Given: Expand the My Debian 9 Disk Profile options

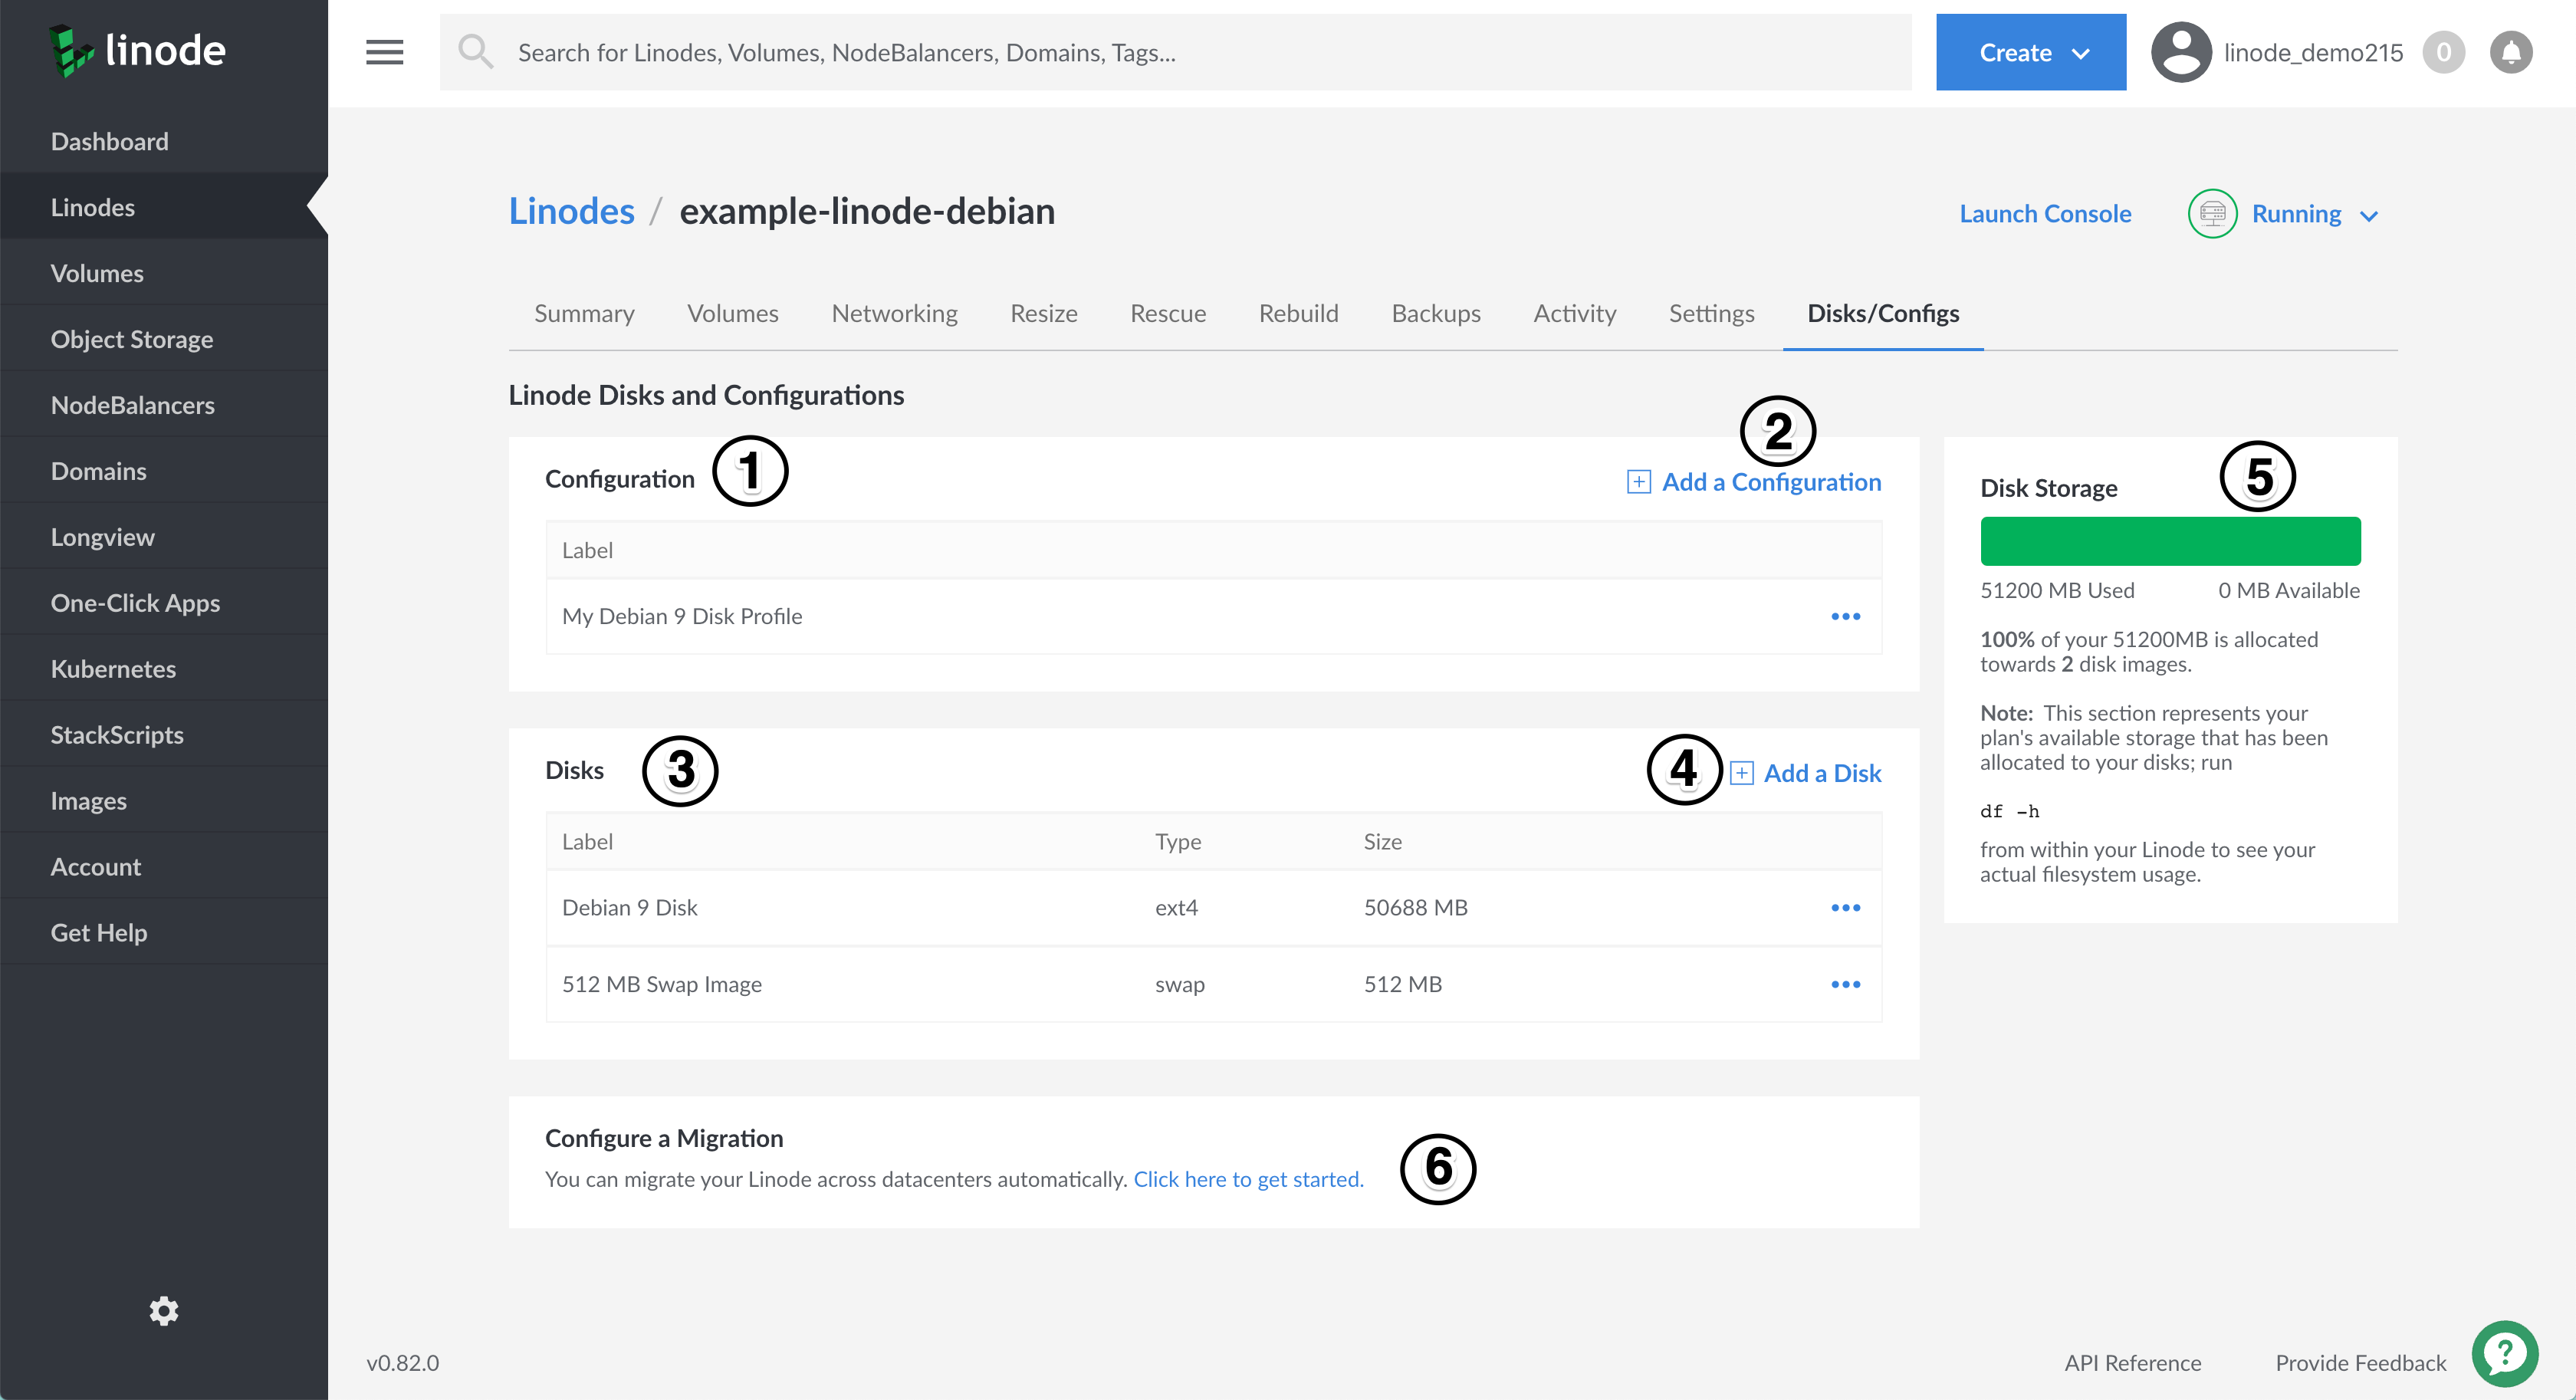Looking at the screenshot, I should [1845, 616].
